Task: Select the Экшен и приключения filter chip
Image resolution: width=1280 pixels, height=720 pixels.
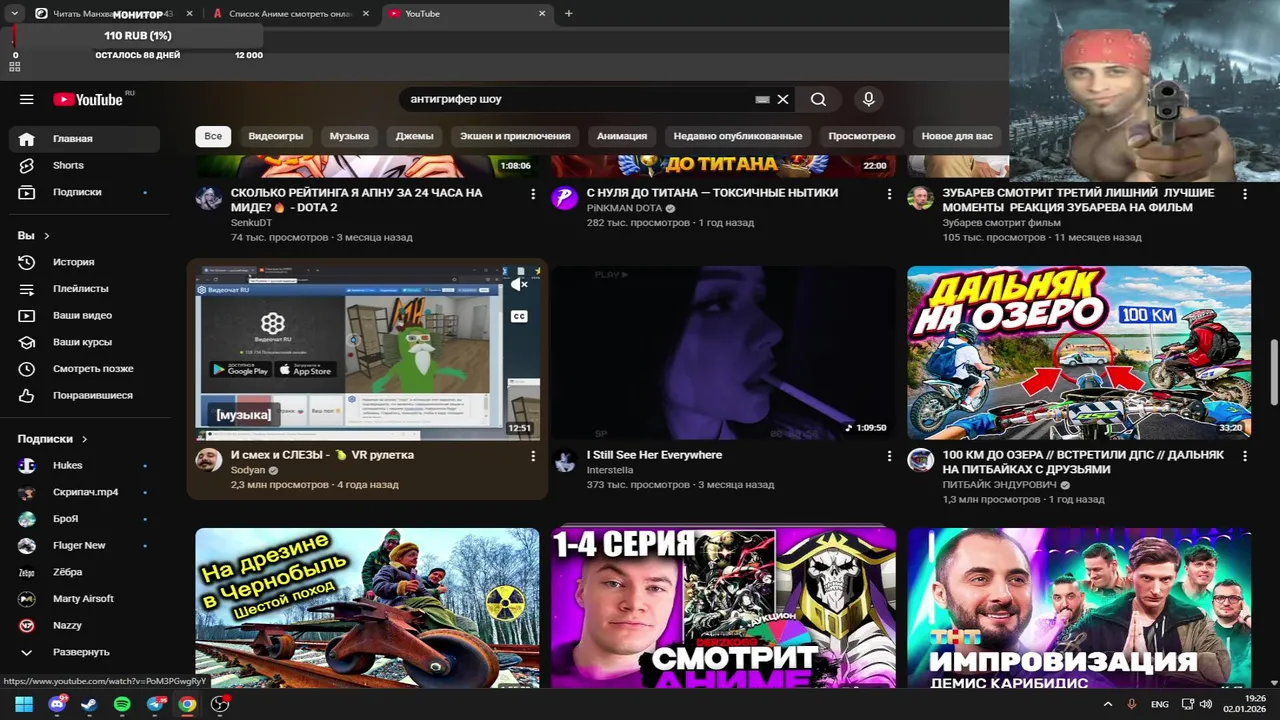Action: (x=515, y=136)
